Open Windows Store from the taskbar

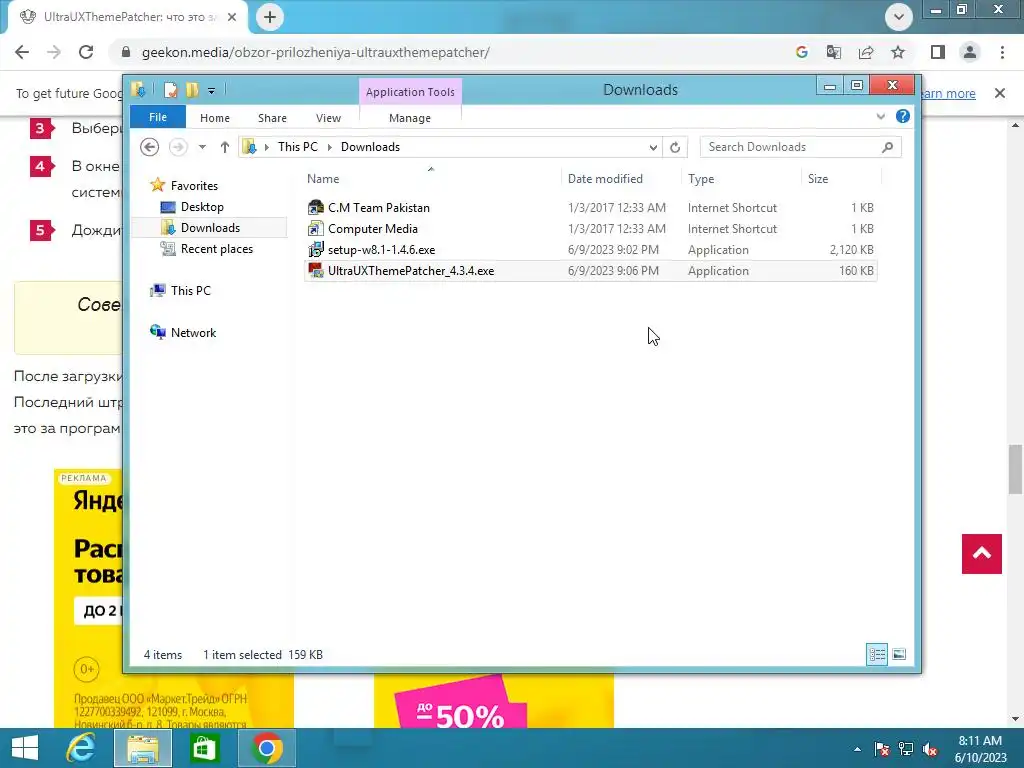pyautogui.click(x=204, y=748)
